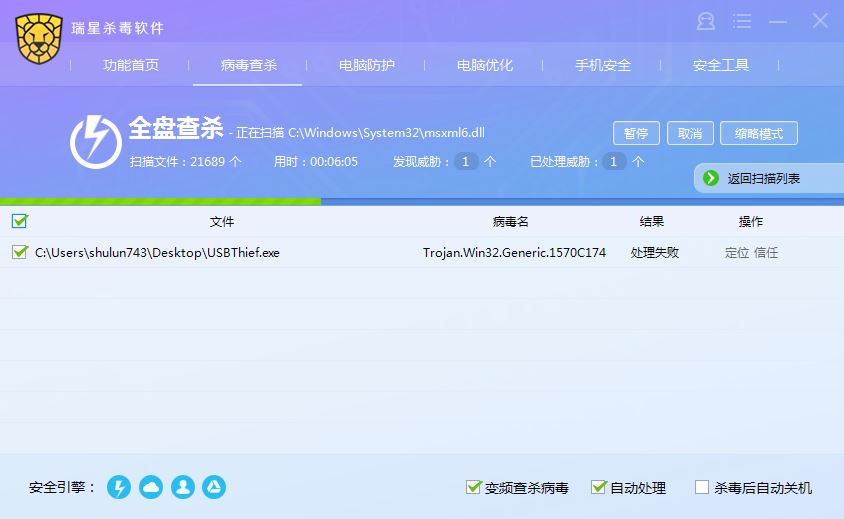Viewport: 844px width, 519px height.
Task: Open the 电脑防护 tab
Action: pos(367,65)
